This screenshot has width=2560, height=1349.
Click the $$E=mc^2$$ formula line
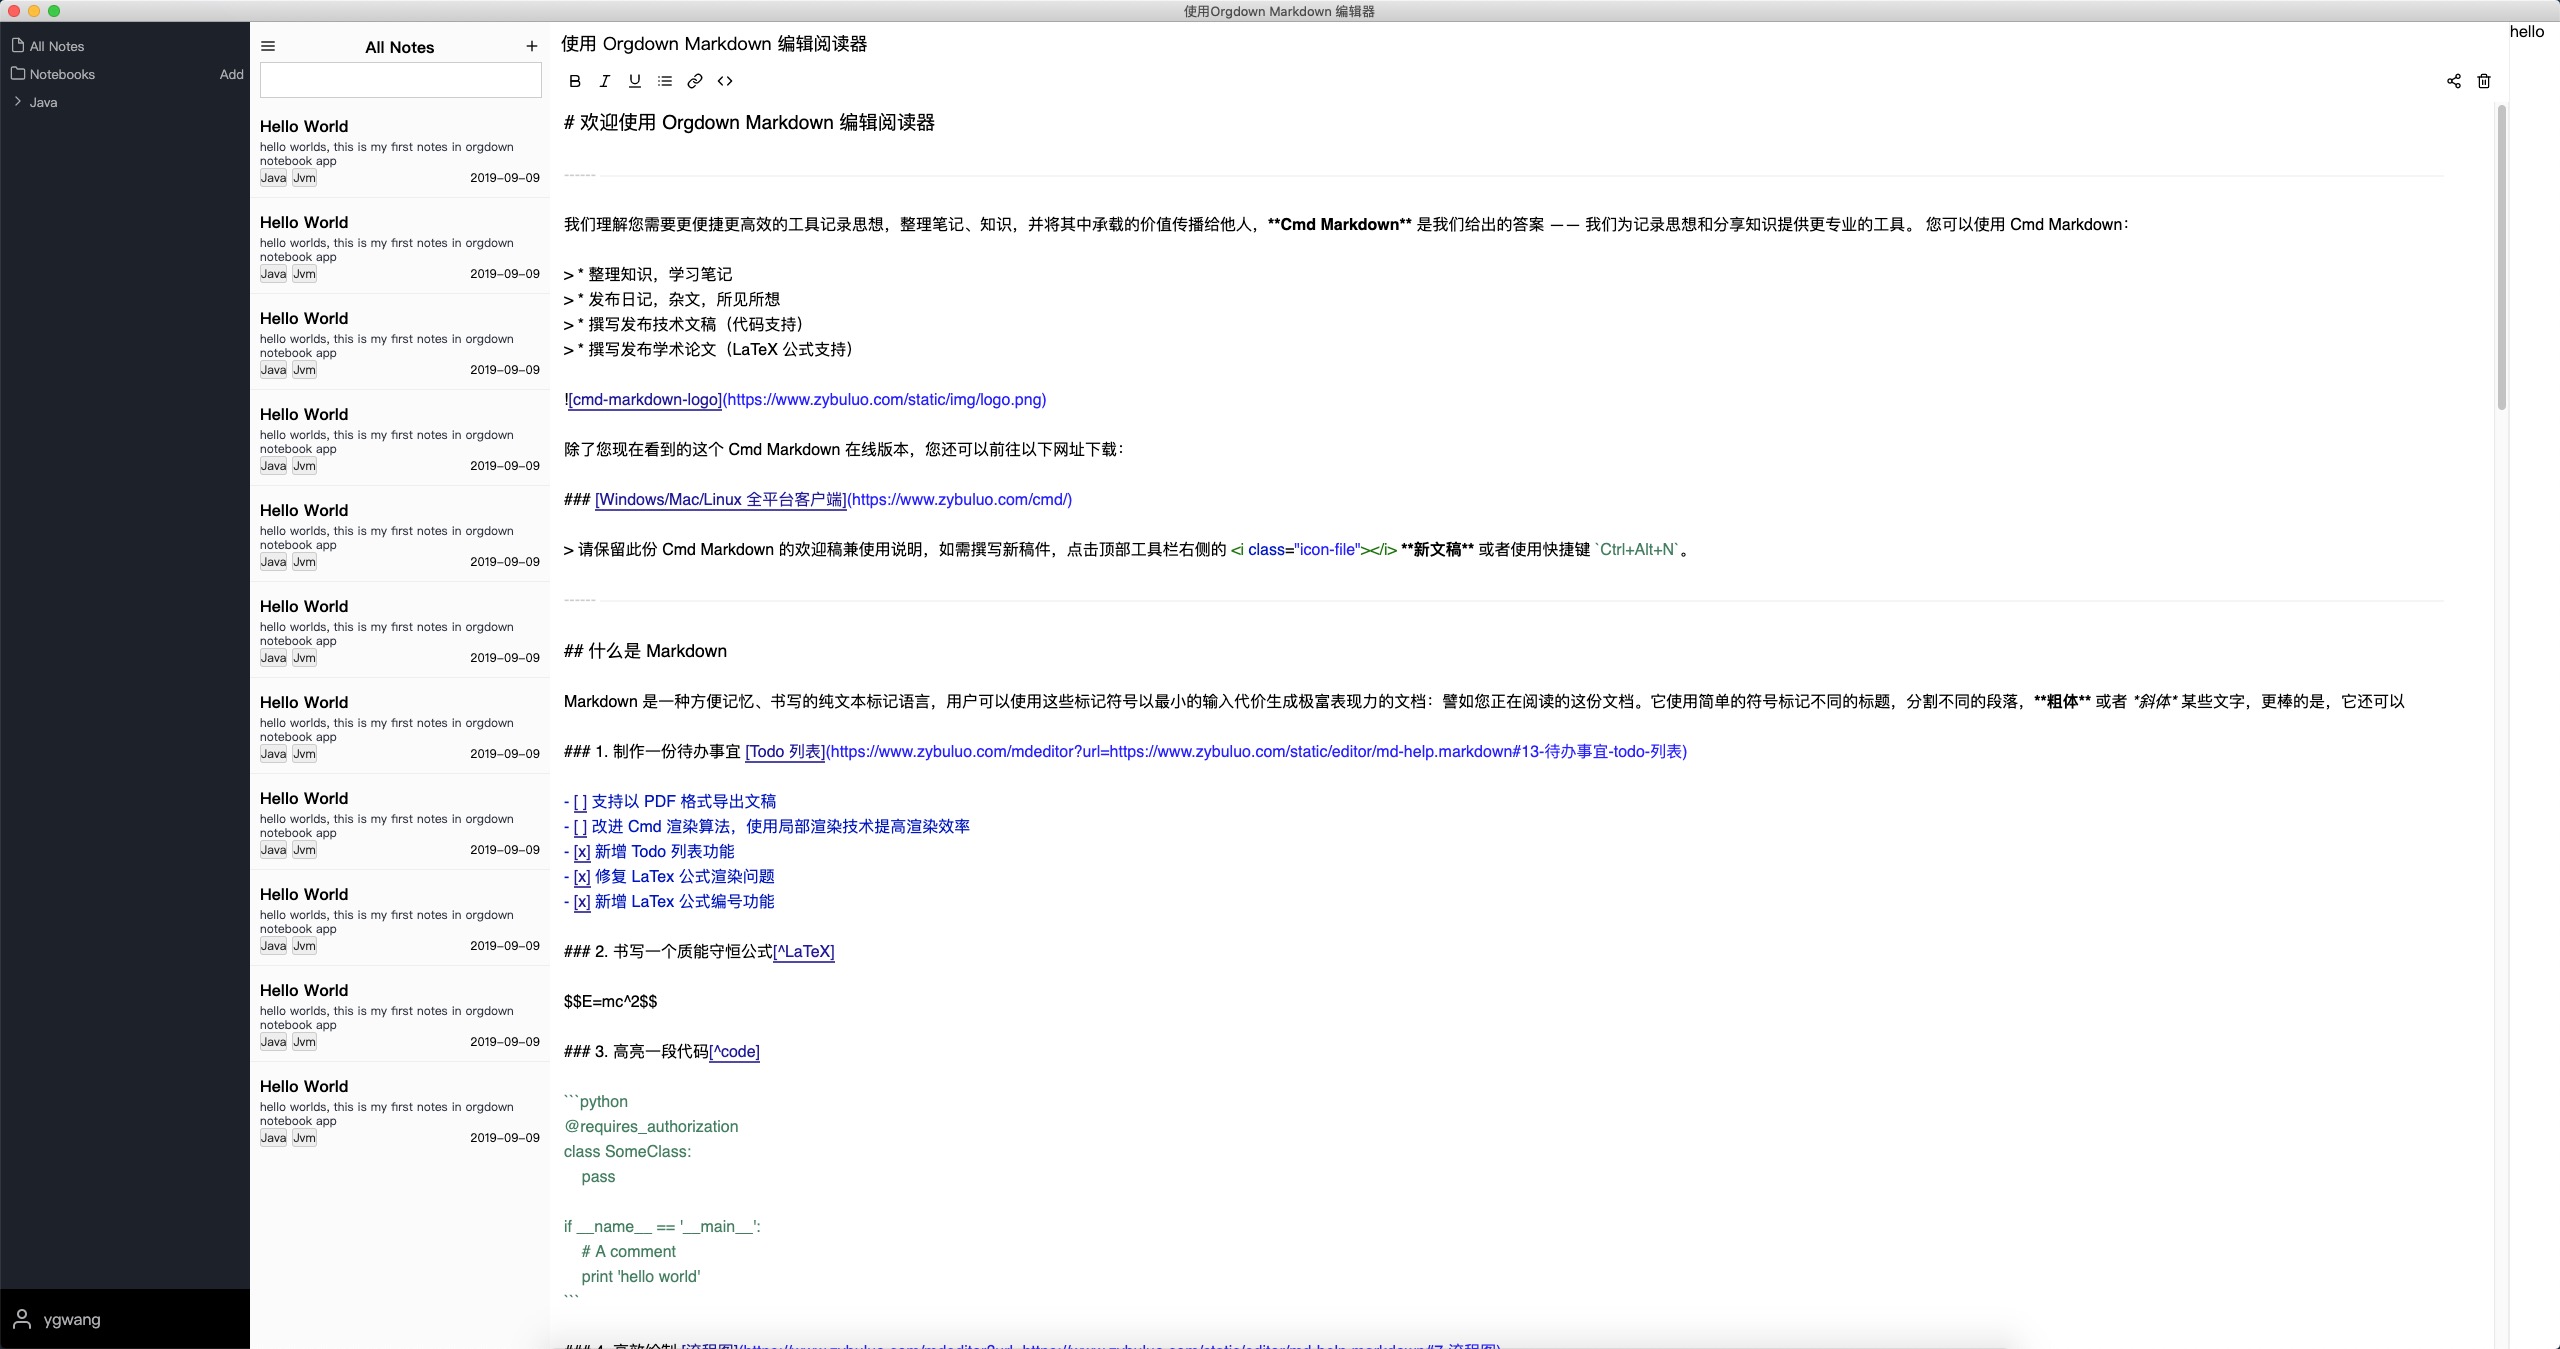[x=610, y=1001]
